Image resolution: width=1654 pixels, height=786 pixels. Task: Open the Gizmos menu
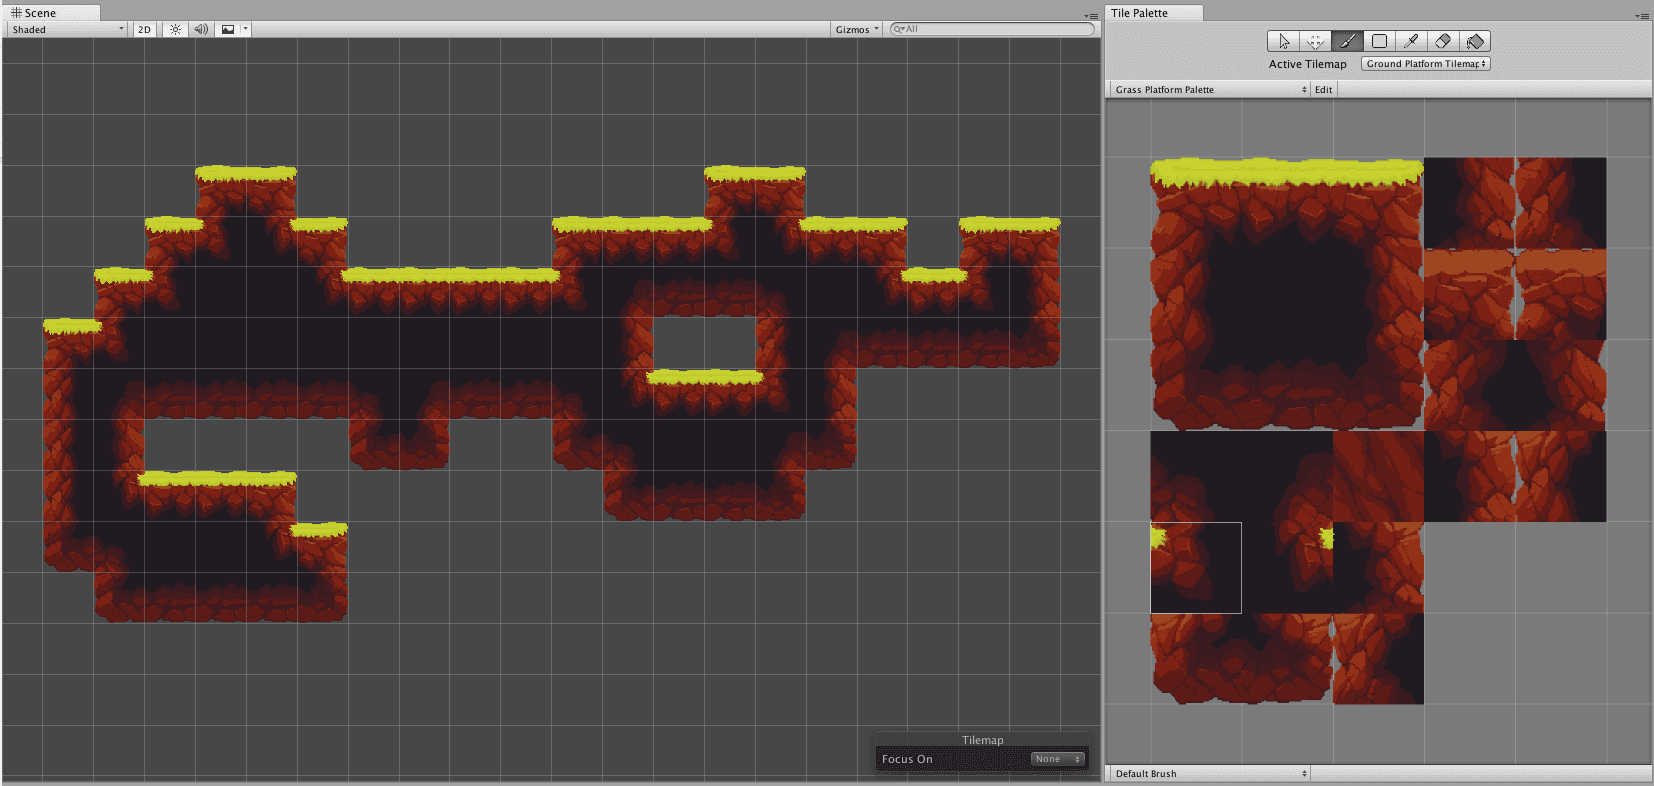(x=857, y=30)
